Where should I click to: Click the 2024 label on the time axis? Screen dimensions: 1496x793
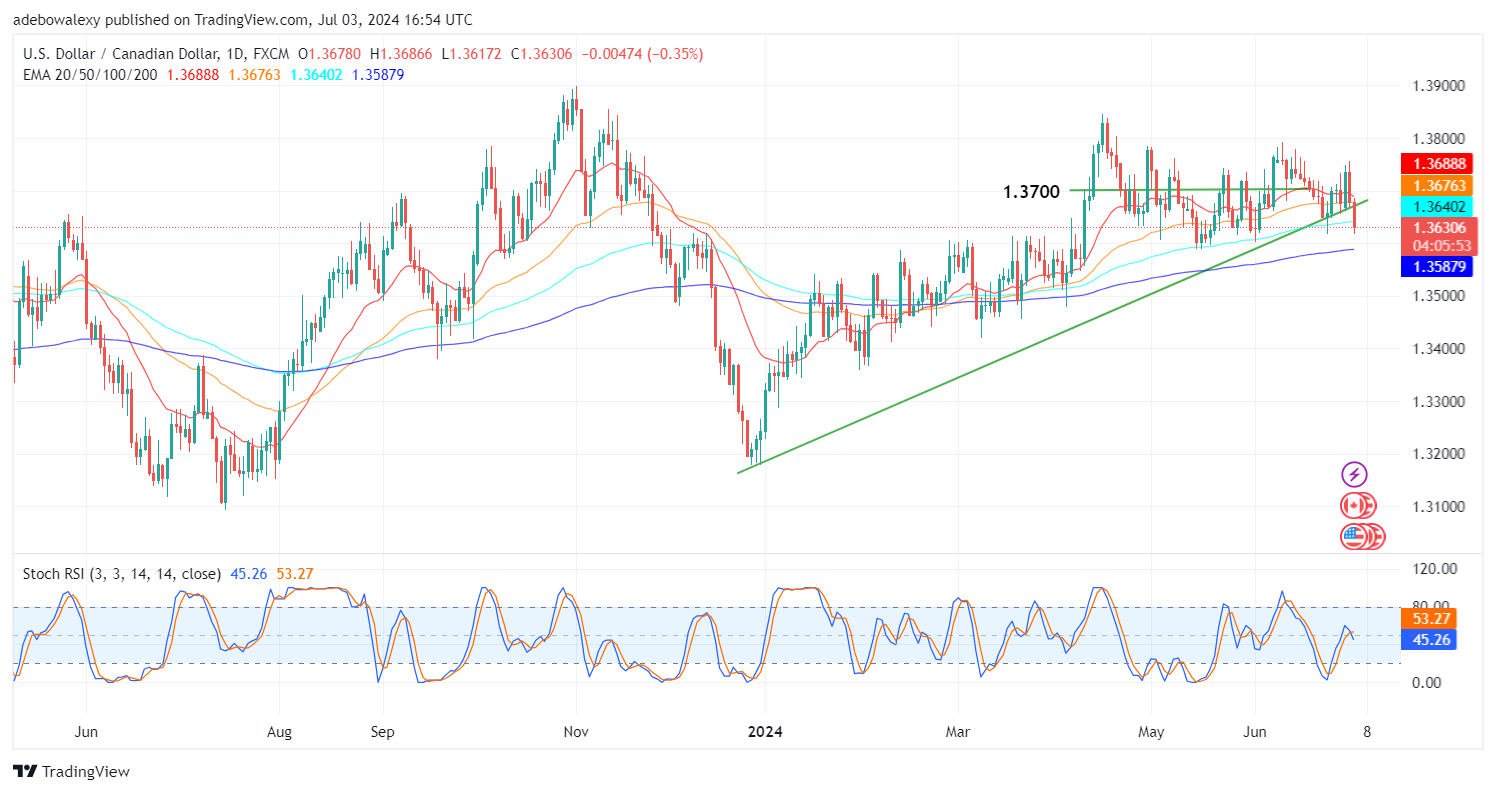coord(764,731)
